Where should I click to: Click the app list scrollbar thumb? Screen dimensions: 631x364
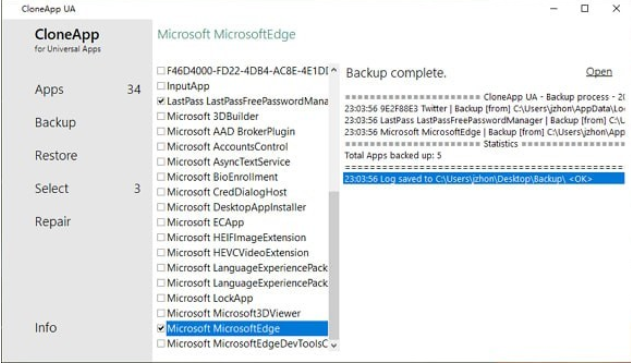(x=334, y=265)
